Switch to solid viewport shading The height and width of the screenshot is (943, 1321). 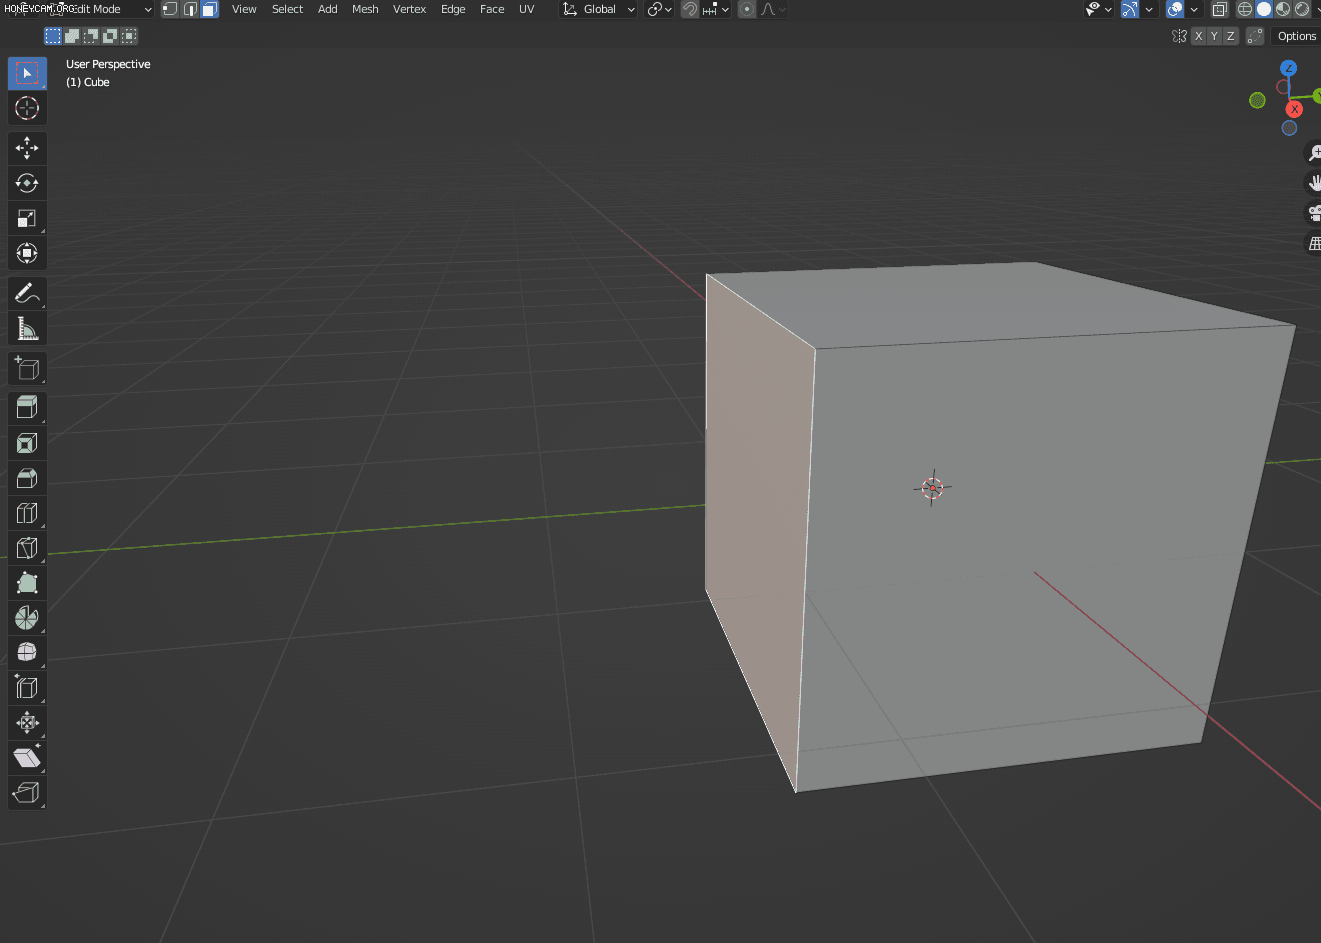[x=1264, y=9]
